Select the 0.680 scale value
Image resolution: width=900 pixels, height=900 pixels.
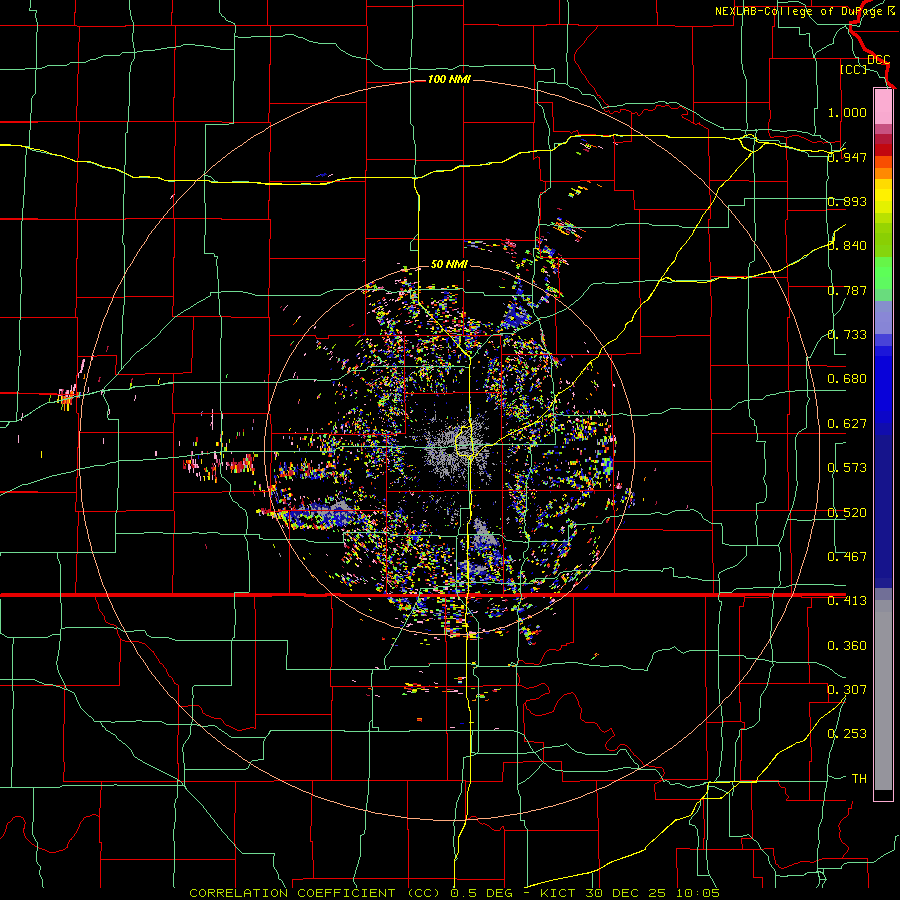click(847, 379)
